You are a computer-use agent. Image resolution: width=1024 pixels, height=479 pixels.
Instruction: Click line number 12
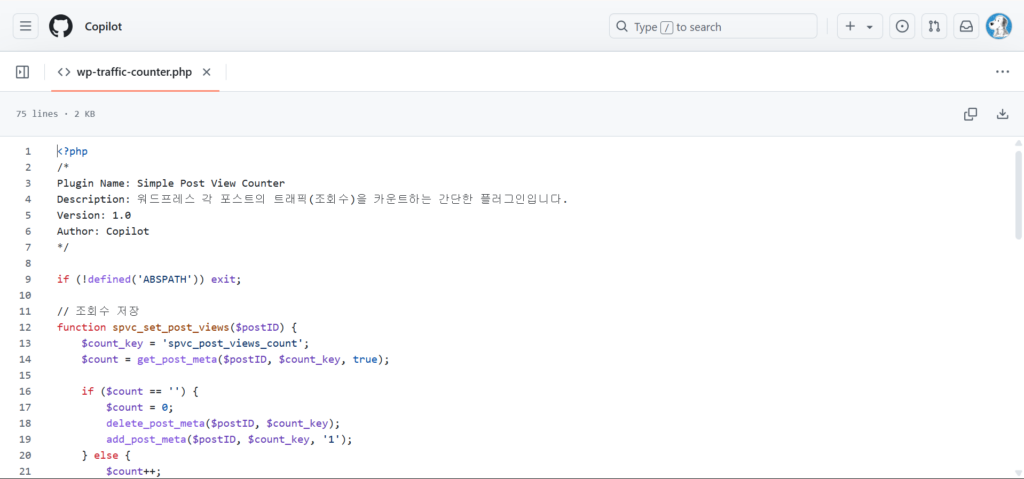click(x=25, y=327)
